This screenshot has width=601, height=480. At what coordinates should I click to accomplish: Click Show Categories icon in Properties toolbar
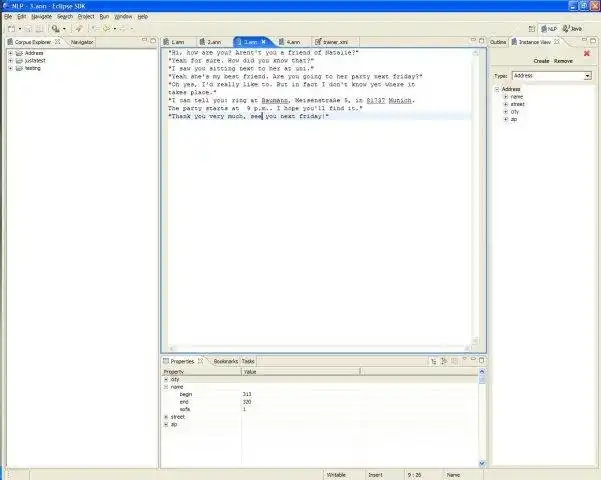434,361
